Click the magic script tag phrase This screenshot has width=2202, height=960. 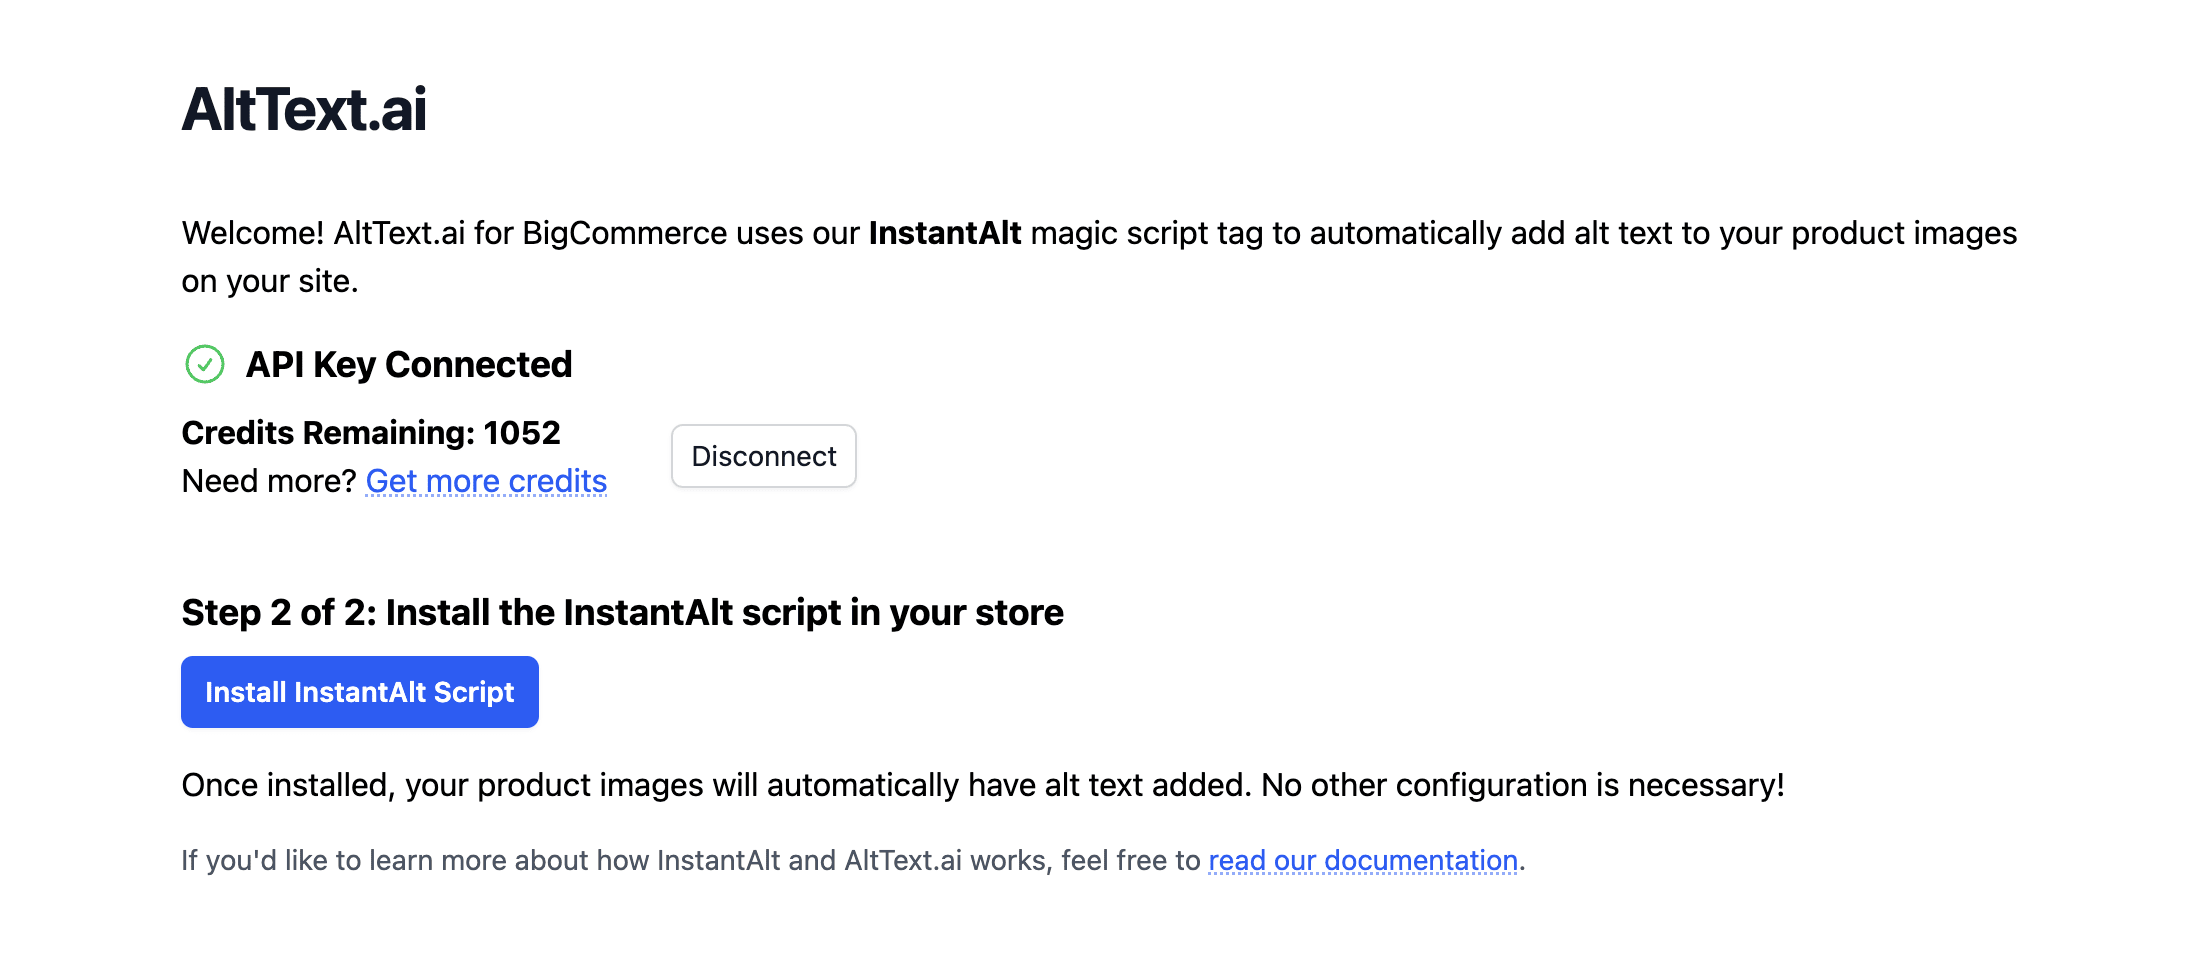1146,233
